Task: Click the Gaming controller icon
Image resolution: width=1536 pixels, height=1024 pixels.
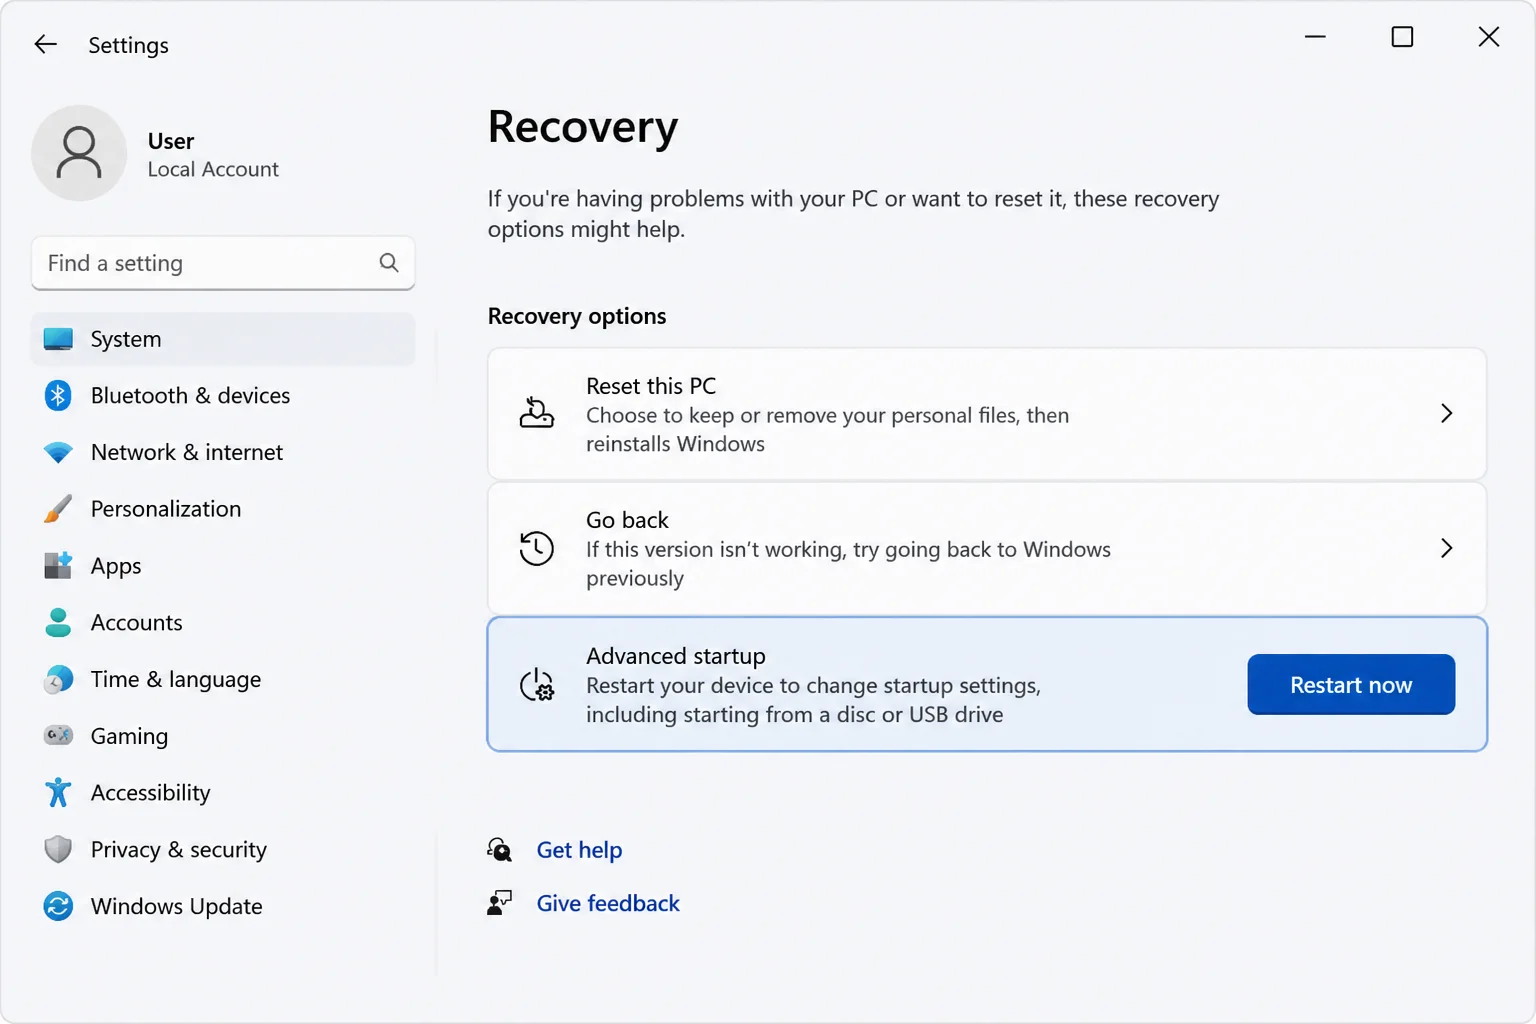Action: 58,735
